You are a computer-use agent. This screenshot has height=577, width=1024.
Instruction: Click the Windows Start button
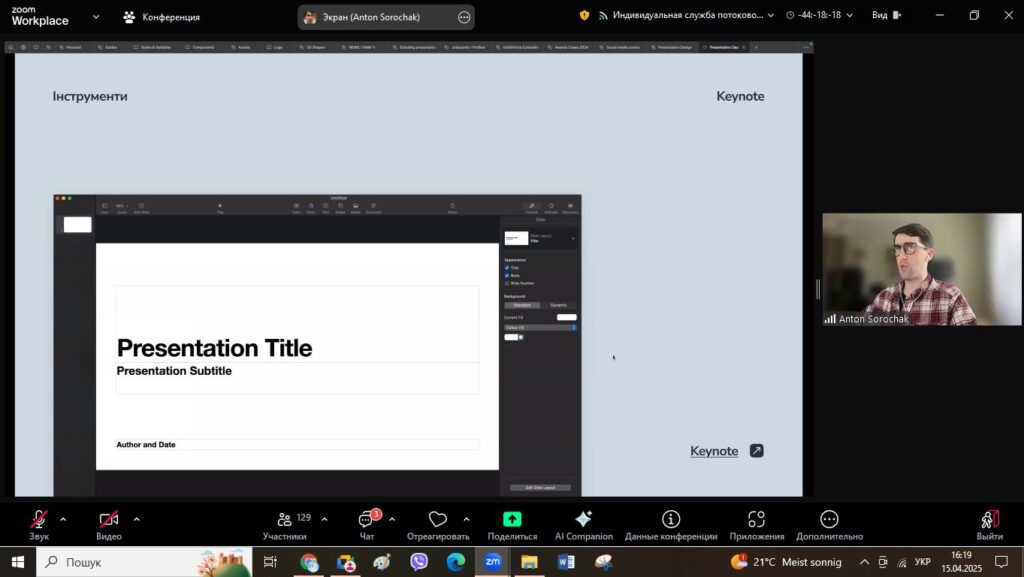pyautogui.click(x=18, y=561)
